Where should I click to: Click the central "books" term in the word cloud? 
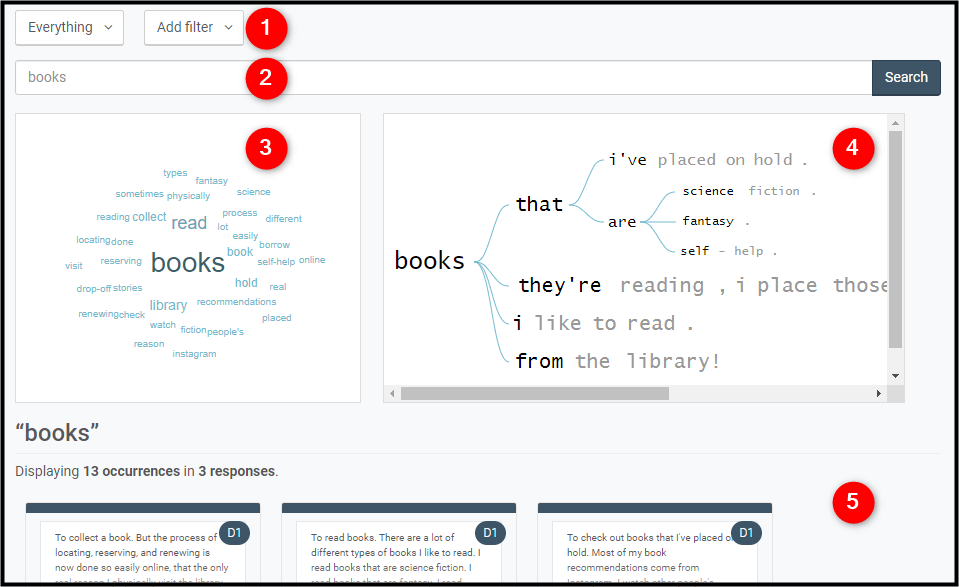pos(187,262)
